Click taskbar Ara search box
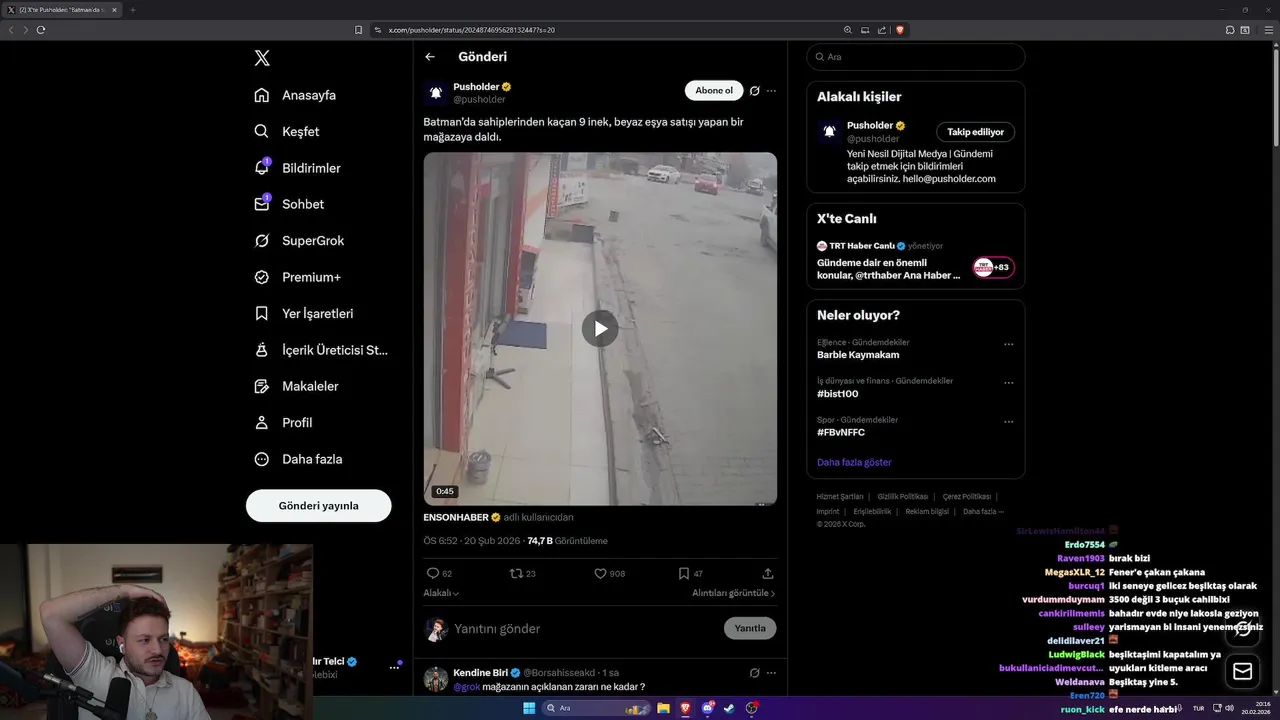 594,708
